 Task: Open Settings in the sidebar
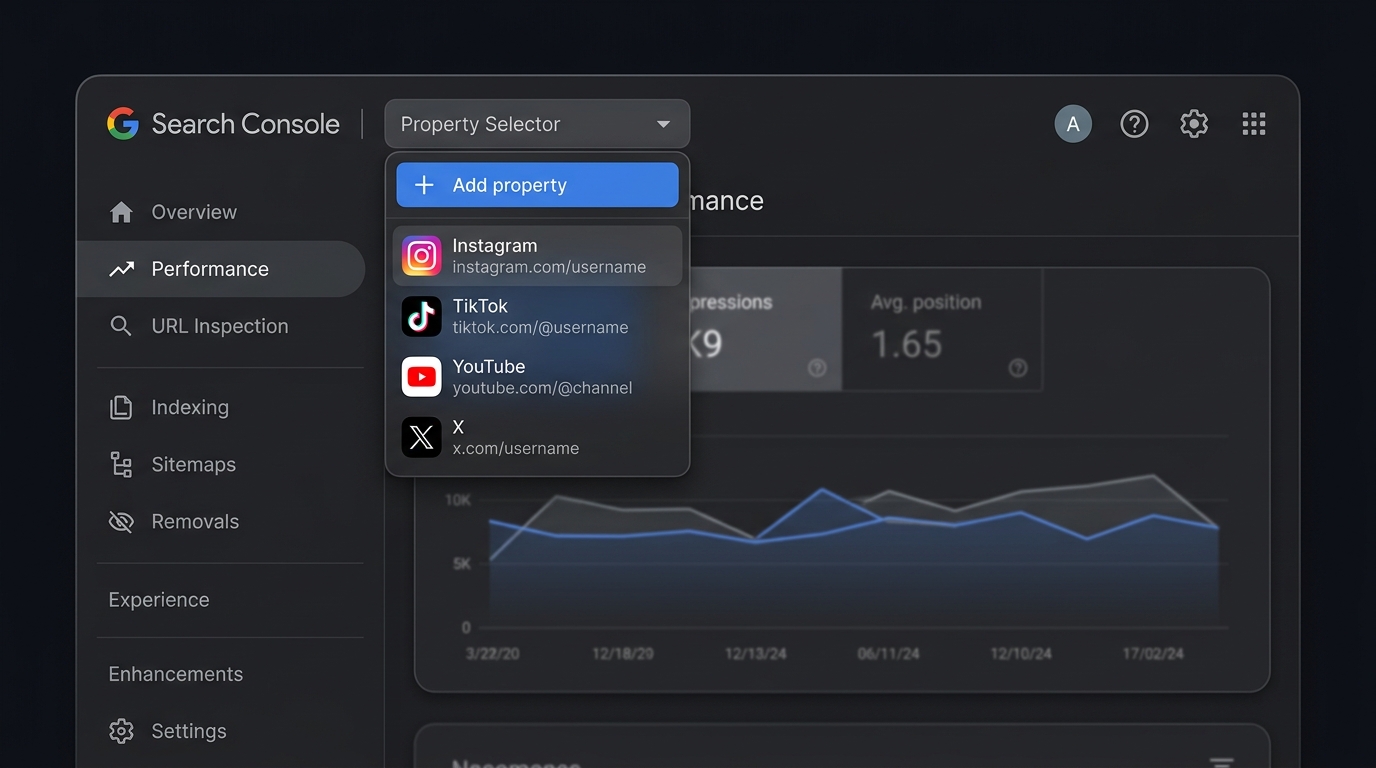tap(221, 731)
